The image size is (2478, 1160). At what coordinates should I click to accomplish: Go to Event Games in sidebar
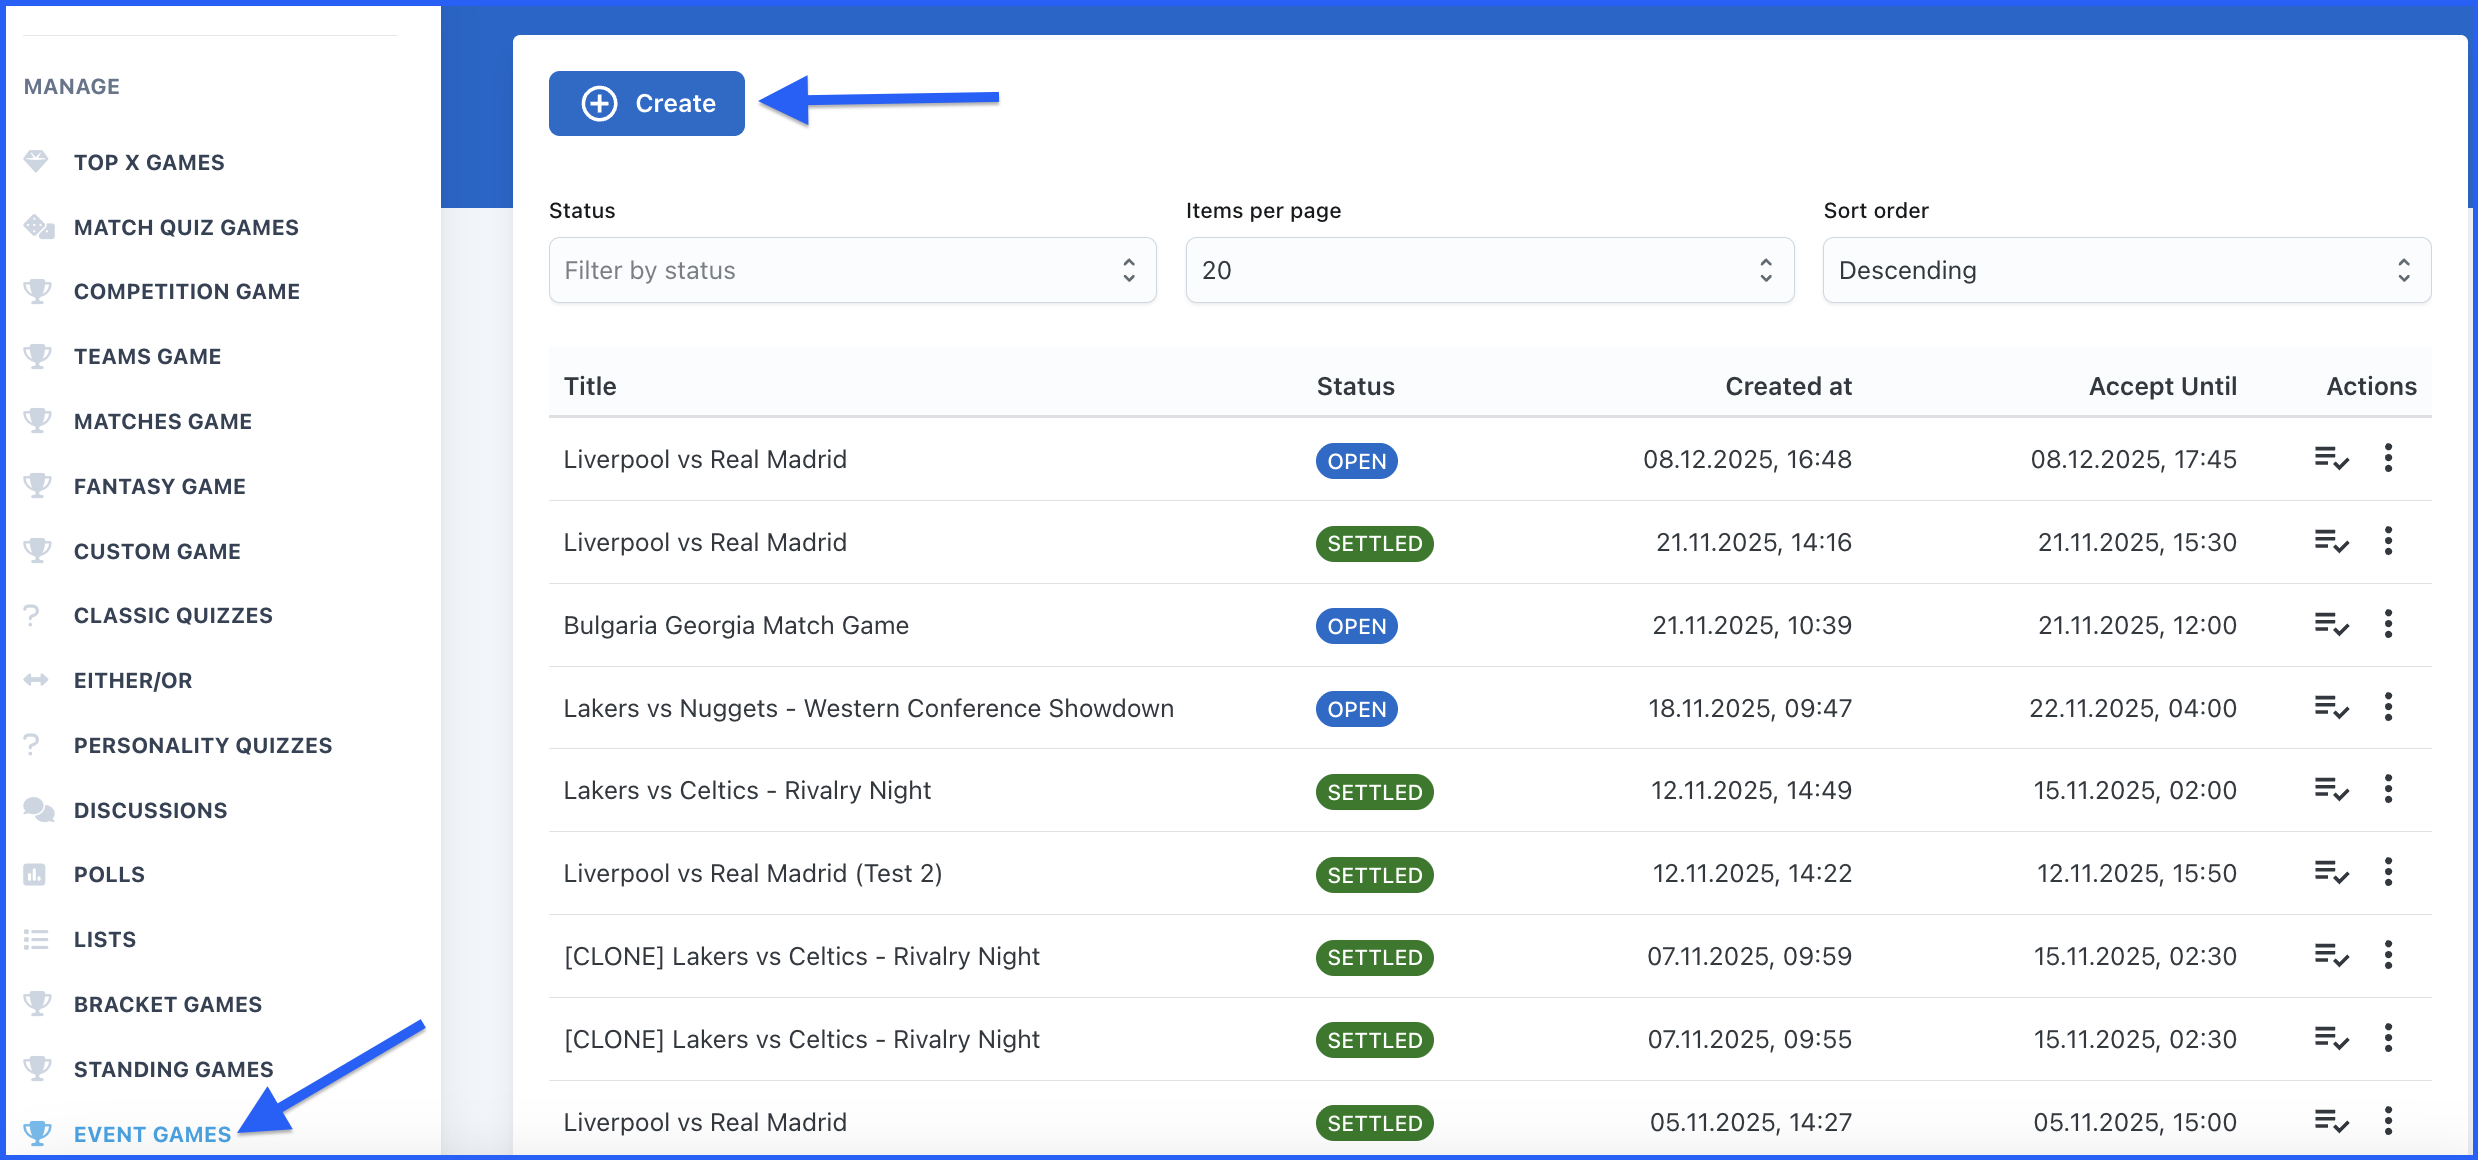(152, 1134)
